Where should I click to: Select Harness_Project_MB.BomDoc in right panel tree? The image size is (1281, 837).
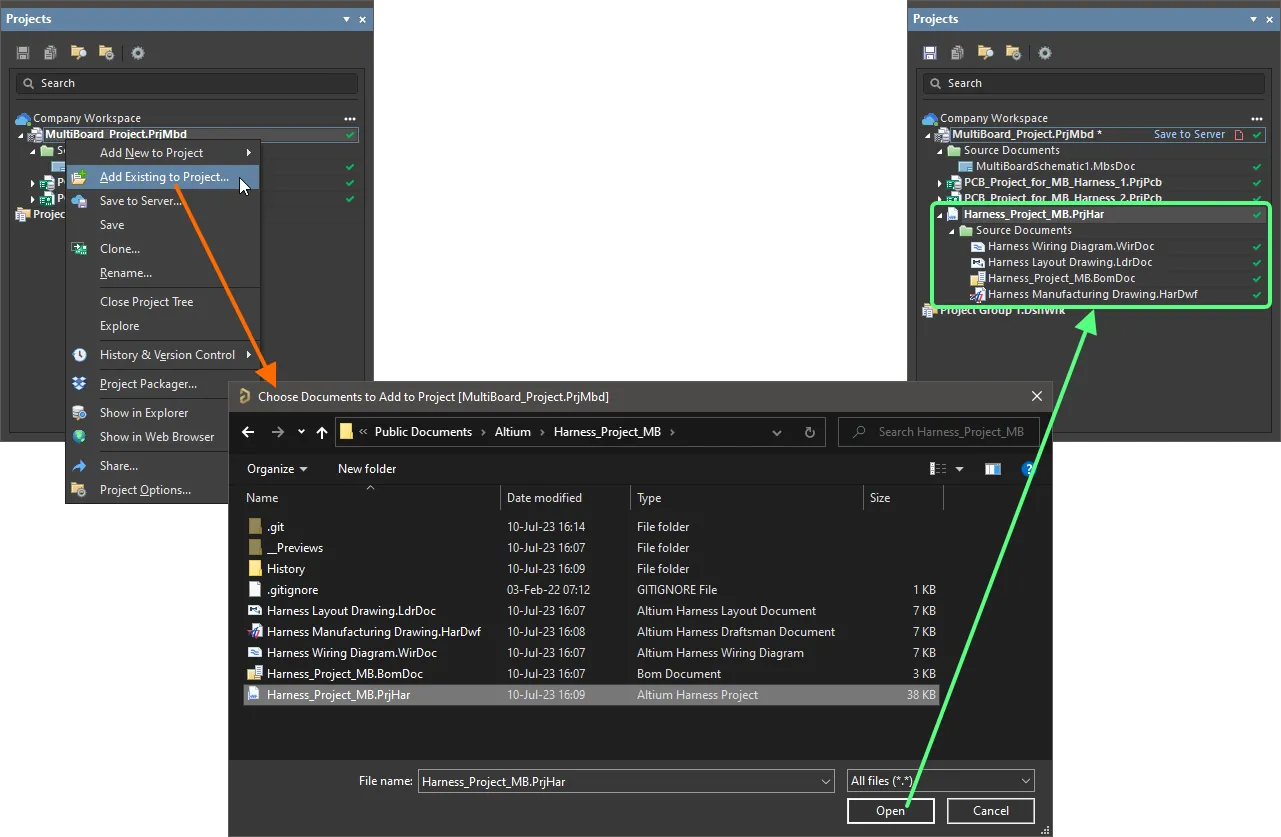click(1062, 278)
